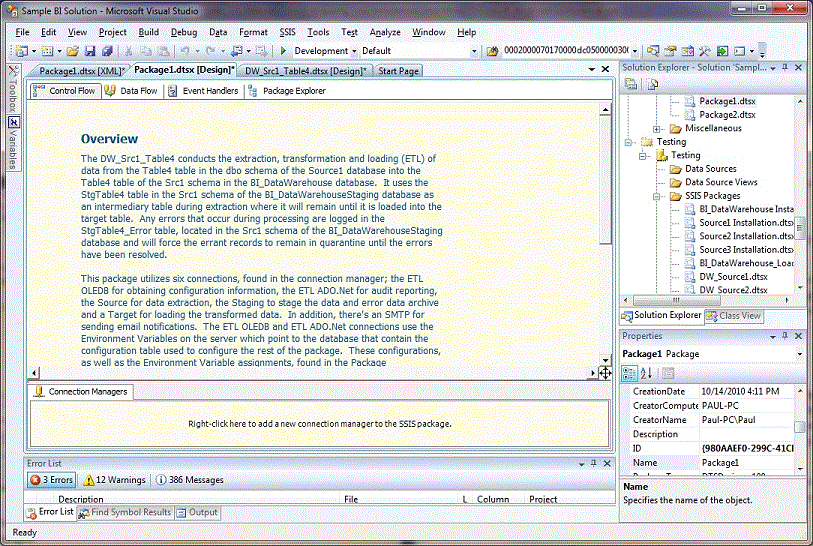Click the Copy toolbar icon
The height and width of the screenshot is (546, 813).
click(x=146, y=51)
